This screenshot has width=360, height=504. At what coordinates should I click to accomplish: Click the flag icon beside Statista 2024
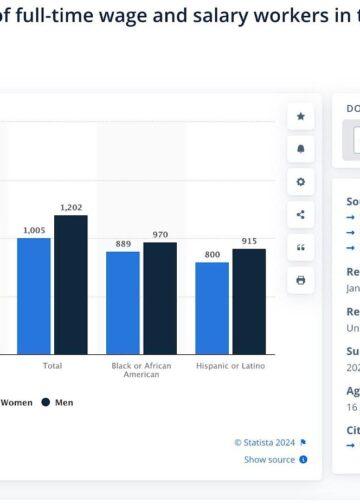click(303, 443)
